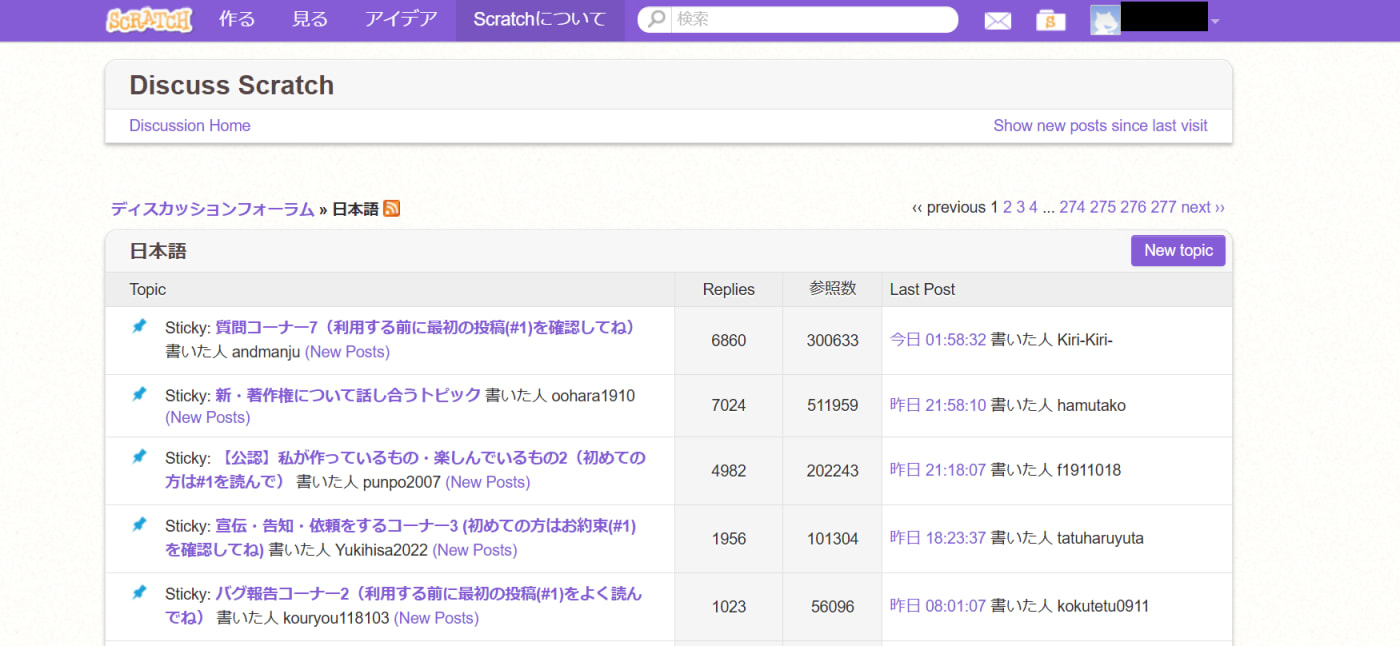
Task: Go to page 2 of topics
Action: point(1008,207)
